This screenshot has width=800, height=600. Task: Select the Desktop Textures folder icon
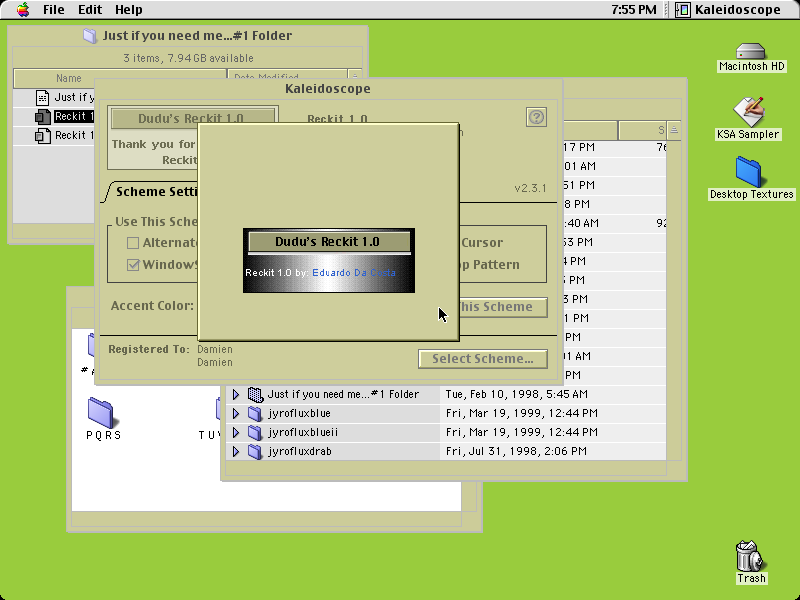point(751,179)
